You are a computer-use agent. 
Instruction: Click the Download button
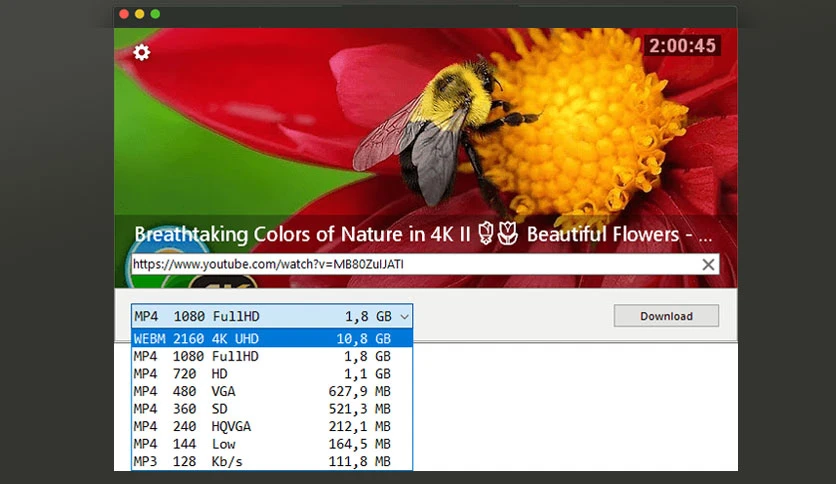click(x=666, y=316)
